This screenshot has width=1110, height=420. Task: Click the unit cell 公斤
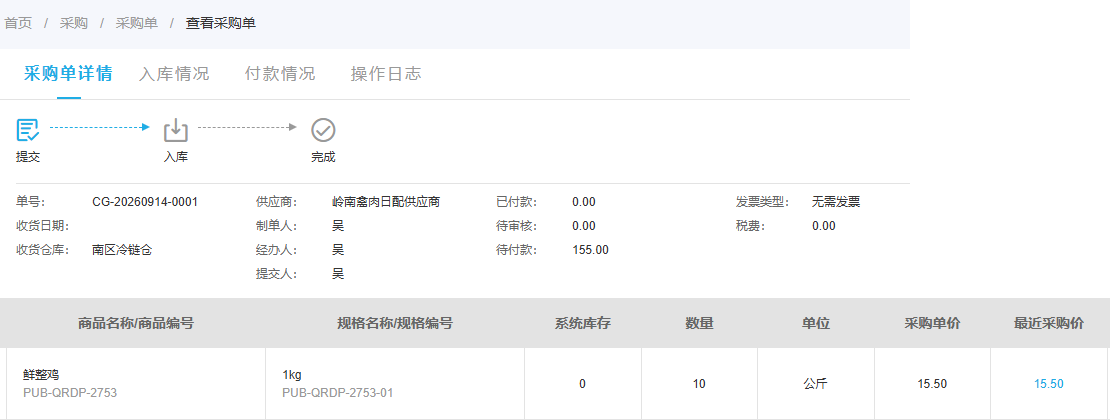[x=816, y=384]
